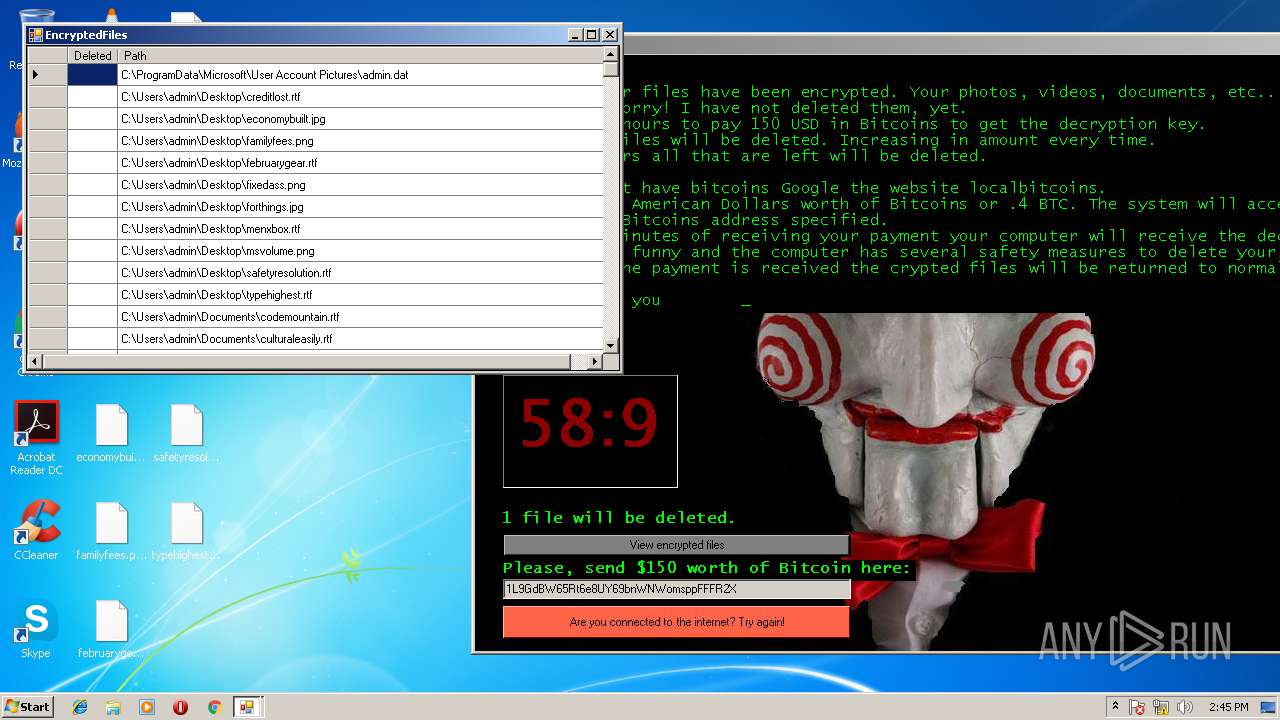Click the 'Are you connected to the internet? Try again!' button
Viewport: 1280px width, 720px height.
[676, 622]
